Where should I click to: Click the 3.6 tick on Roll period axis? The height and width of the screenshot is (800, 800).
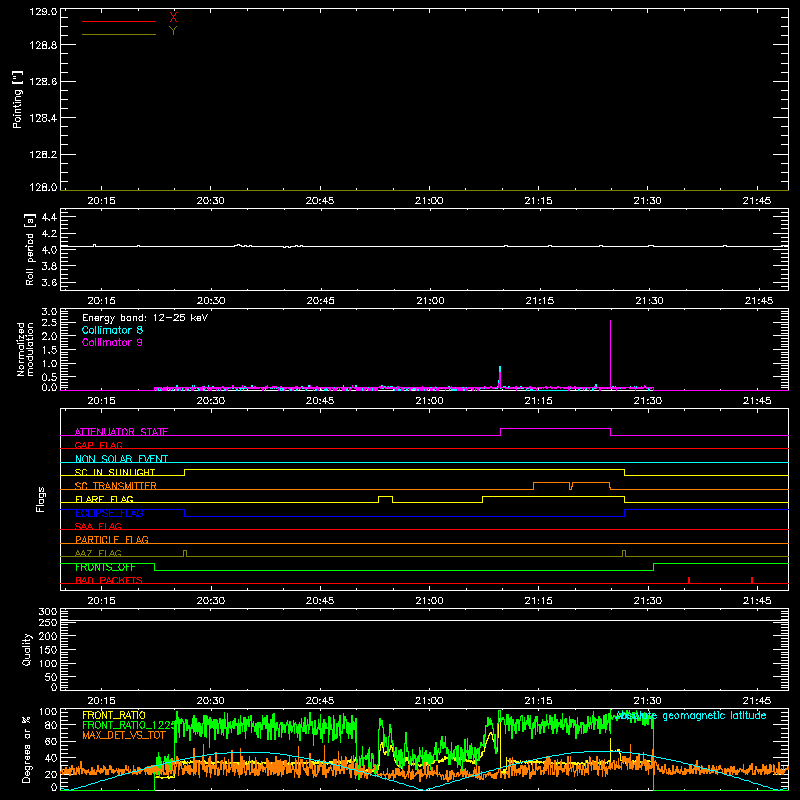[49, 282]
